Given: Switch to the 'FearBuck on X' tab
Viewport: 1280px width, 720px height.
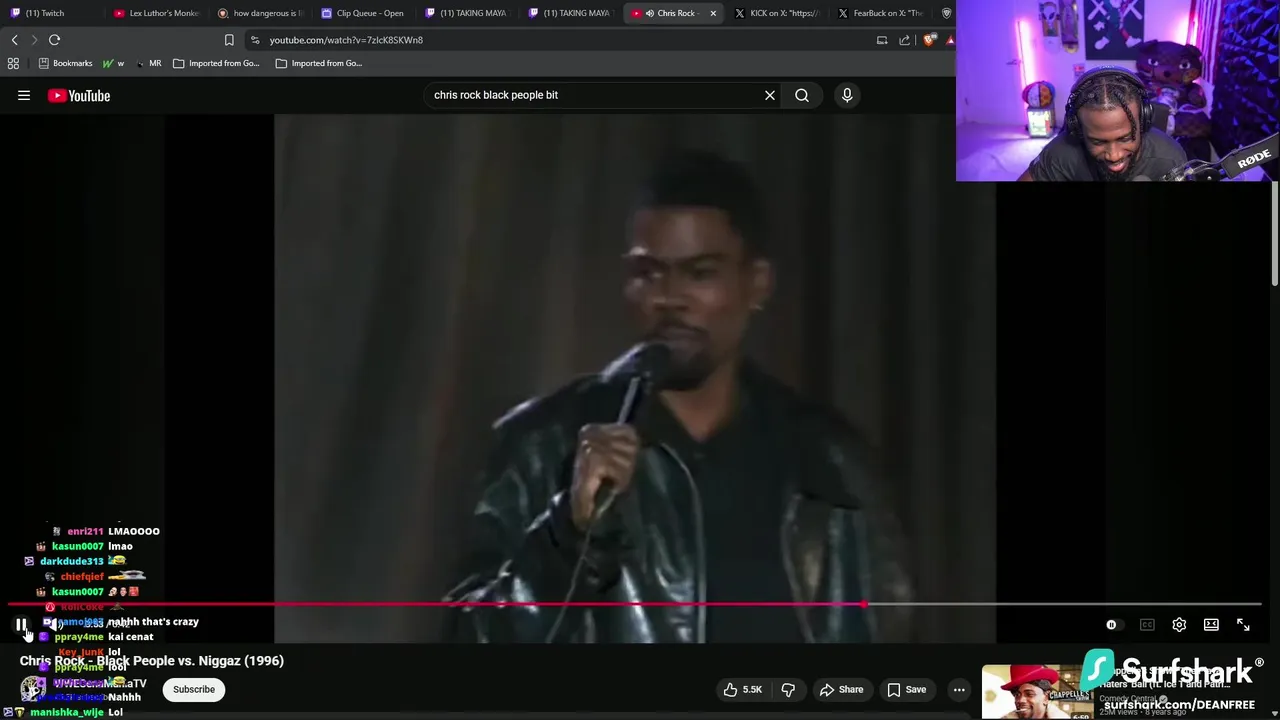Looking at the screenshot, I should point(882,13).
